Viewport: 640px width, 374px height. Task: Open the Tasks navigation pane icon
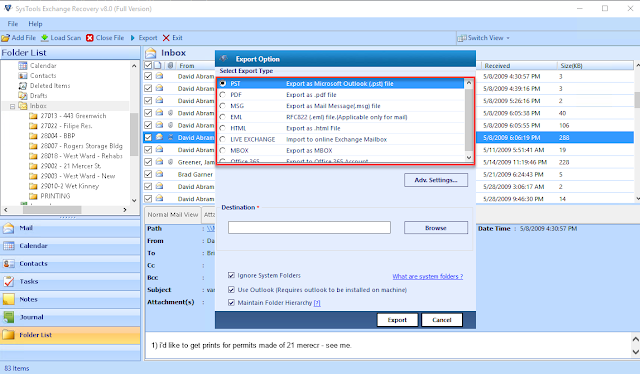[8, 281]
